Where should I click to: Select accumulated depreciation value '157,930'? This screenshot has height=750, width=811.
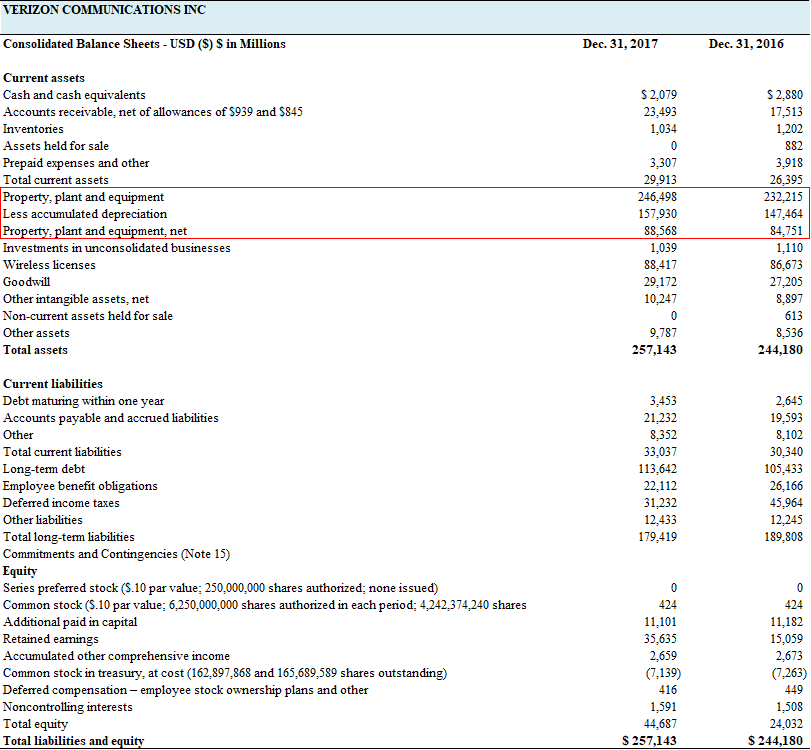pyautogui.click(x=657, y=214)
